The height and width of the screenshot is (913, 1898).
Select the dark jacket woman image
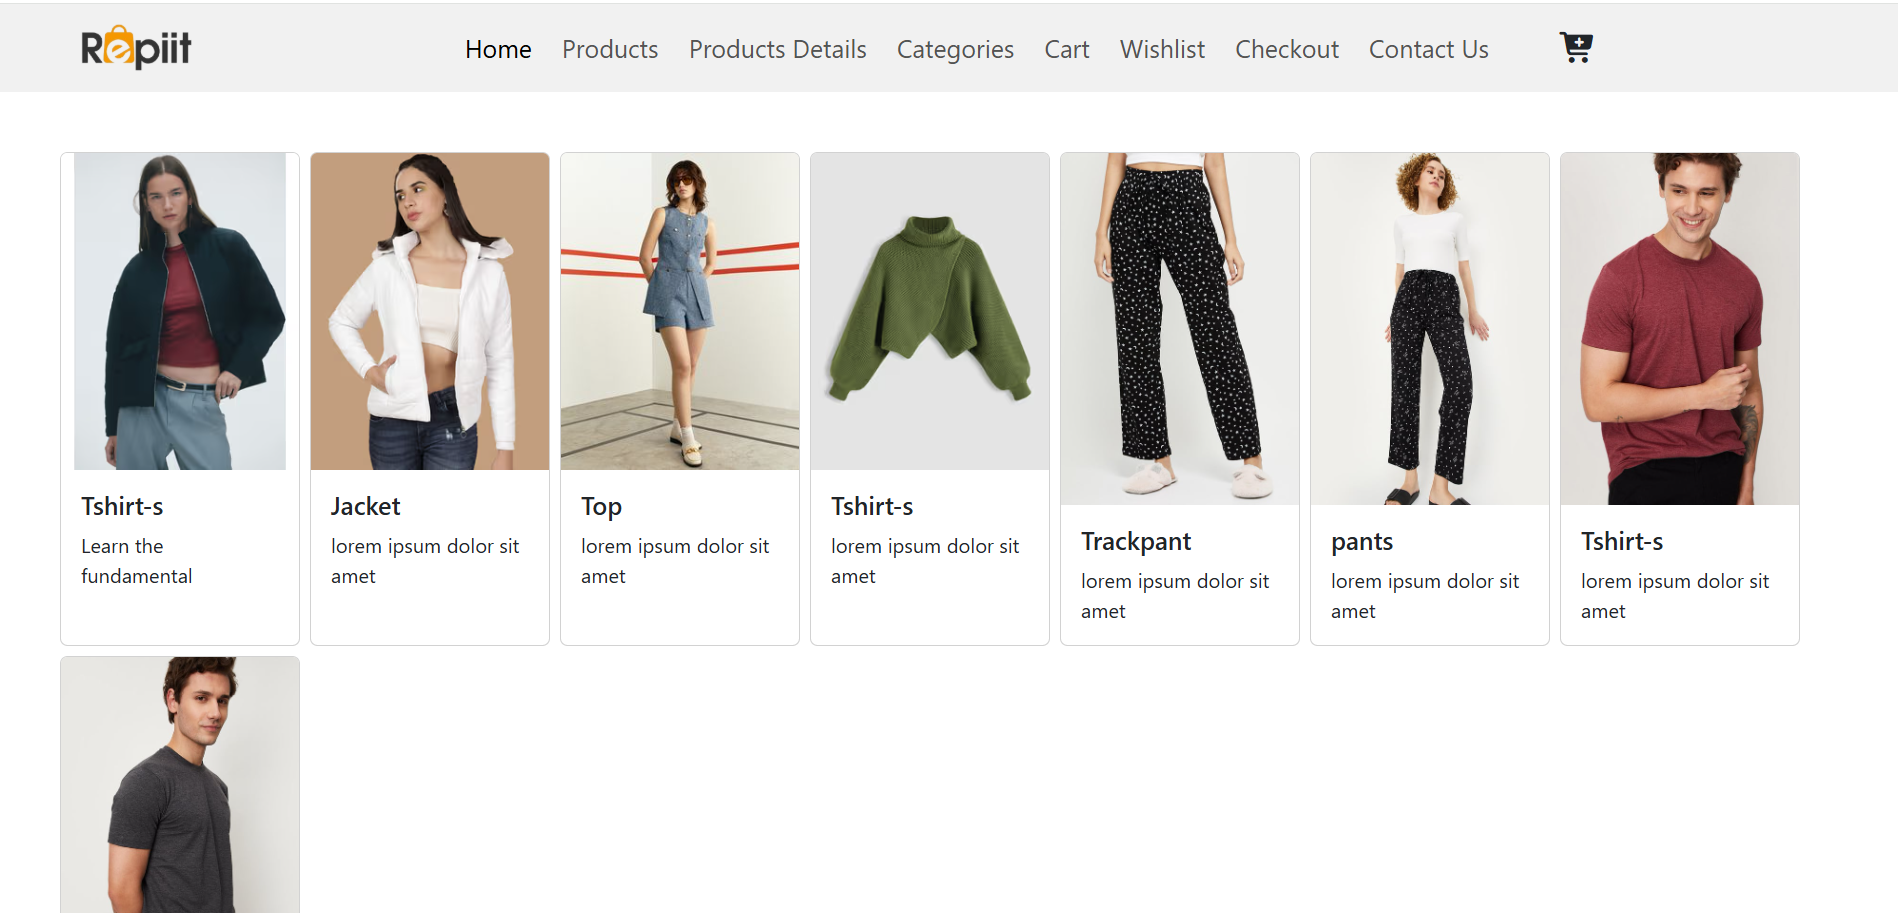(x=180, y=311)
